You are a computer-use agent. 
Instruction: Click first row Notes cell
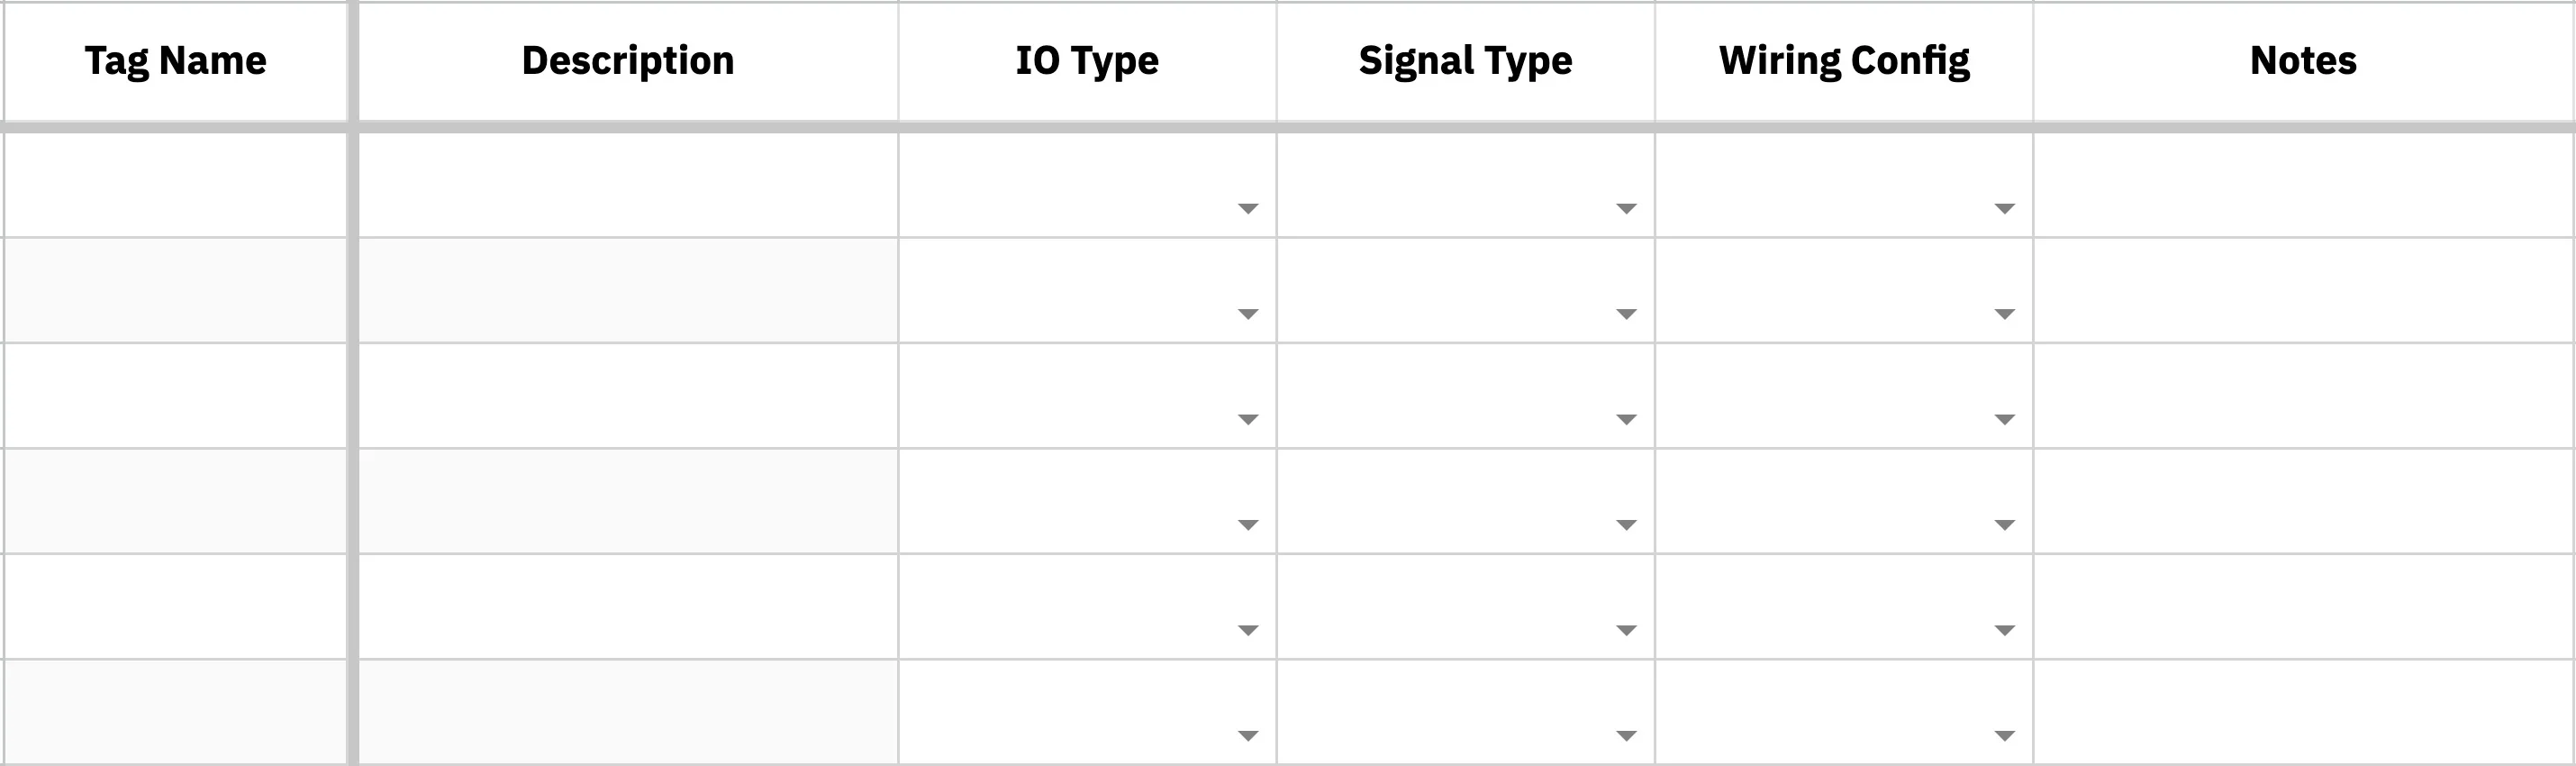pyautogui.click(x=2304, y=185)
